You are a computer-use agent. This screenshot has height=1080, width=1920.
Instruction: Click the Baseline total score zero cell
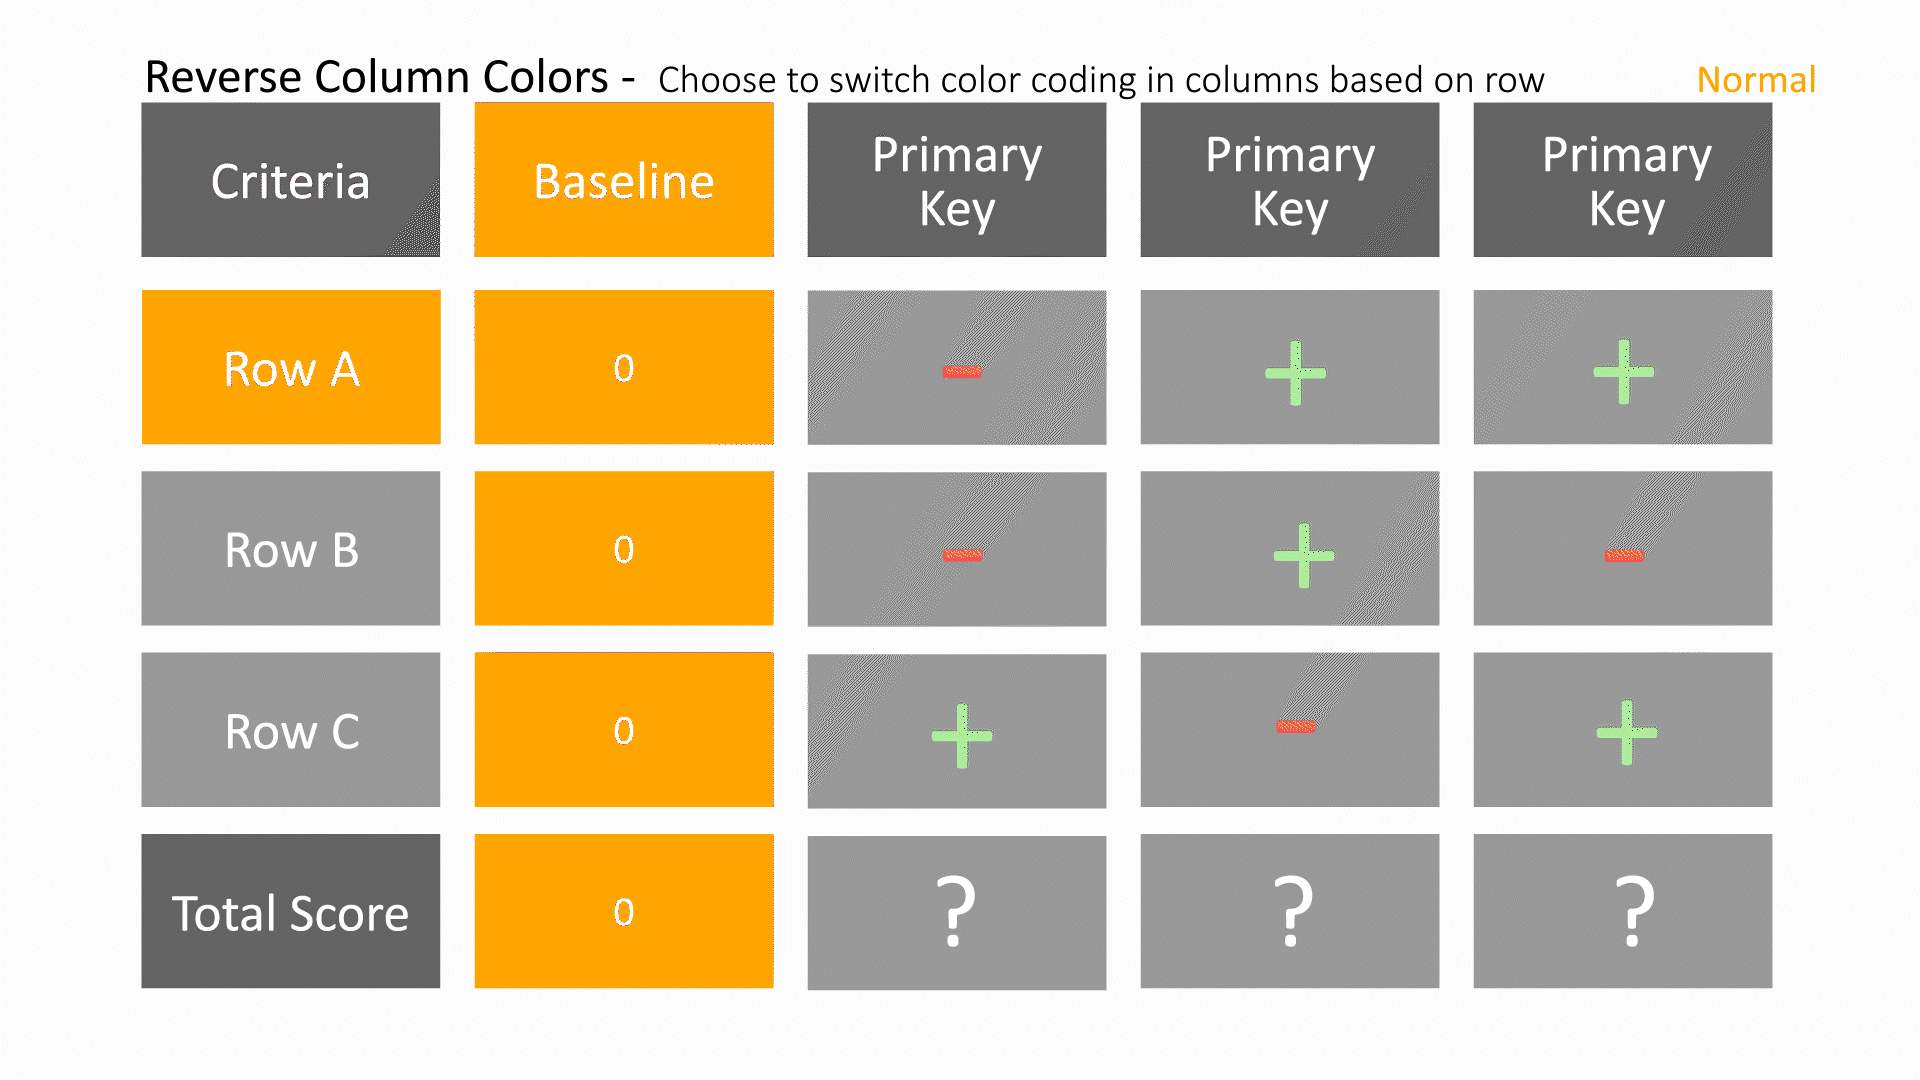624,911
